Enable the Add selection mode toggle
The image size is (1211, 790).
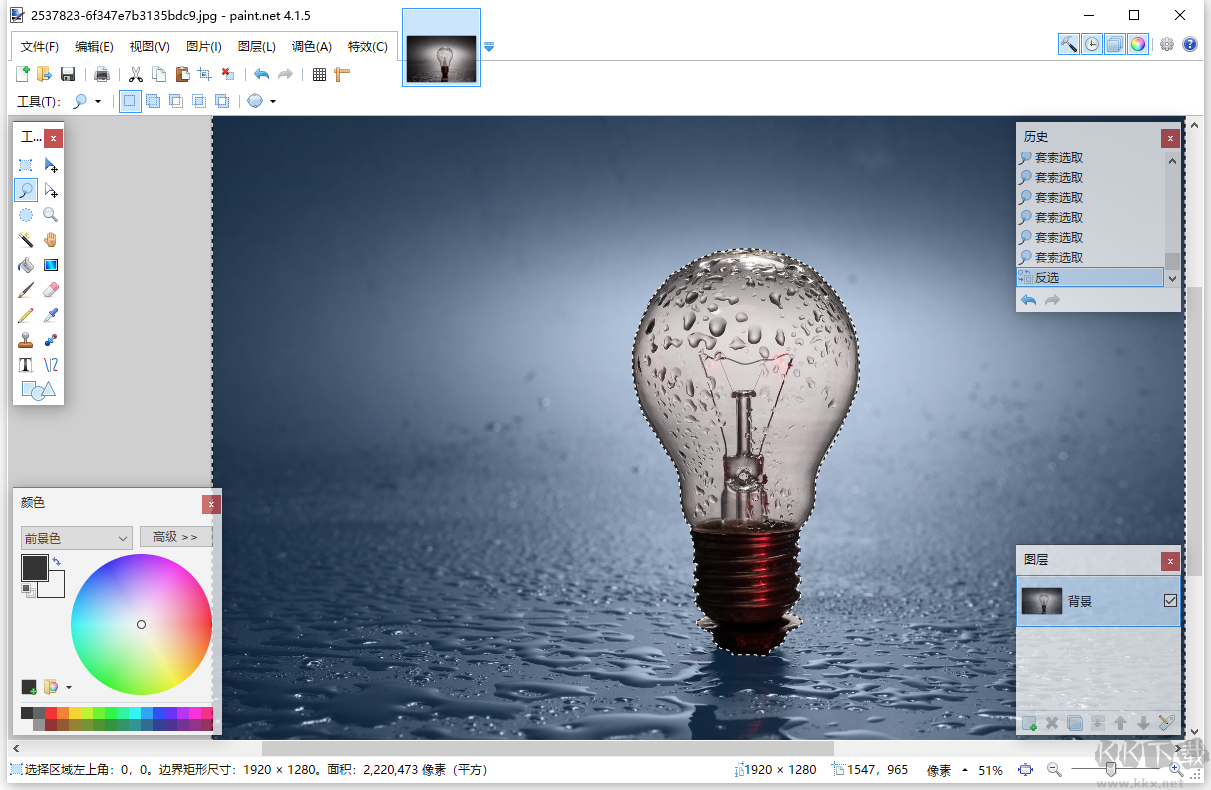pos(153,100)
